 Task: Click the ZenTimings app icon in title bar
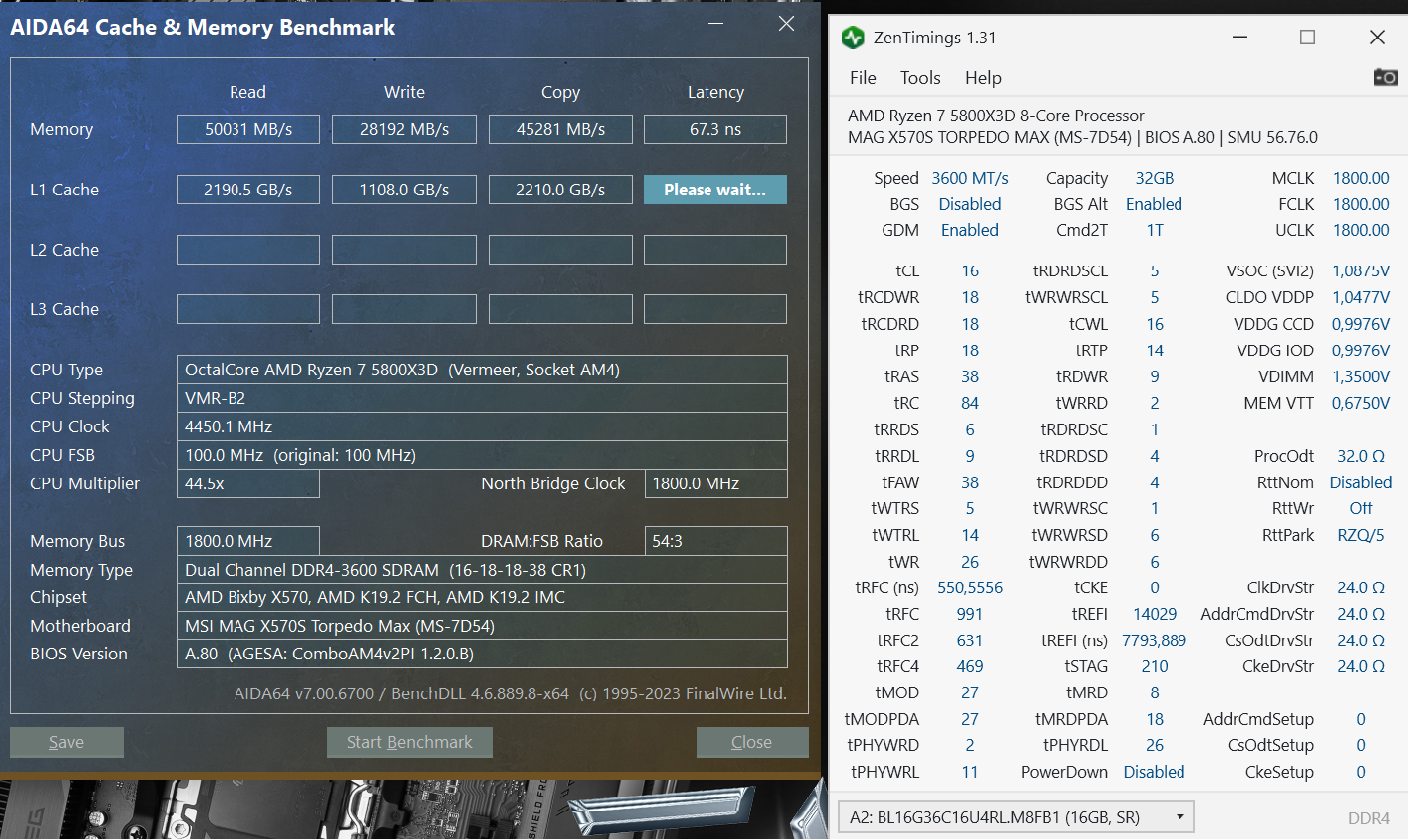click(853, 38)
